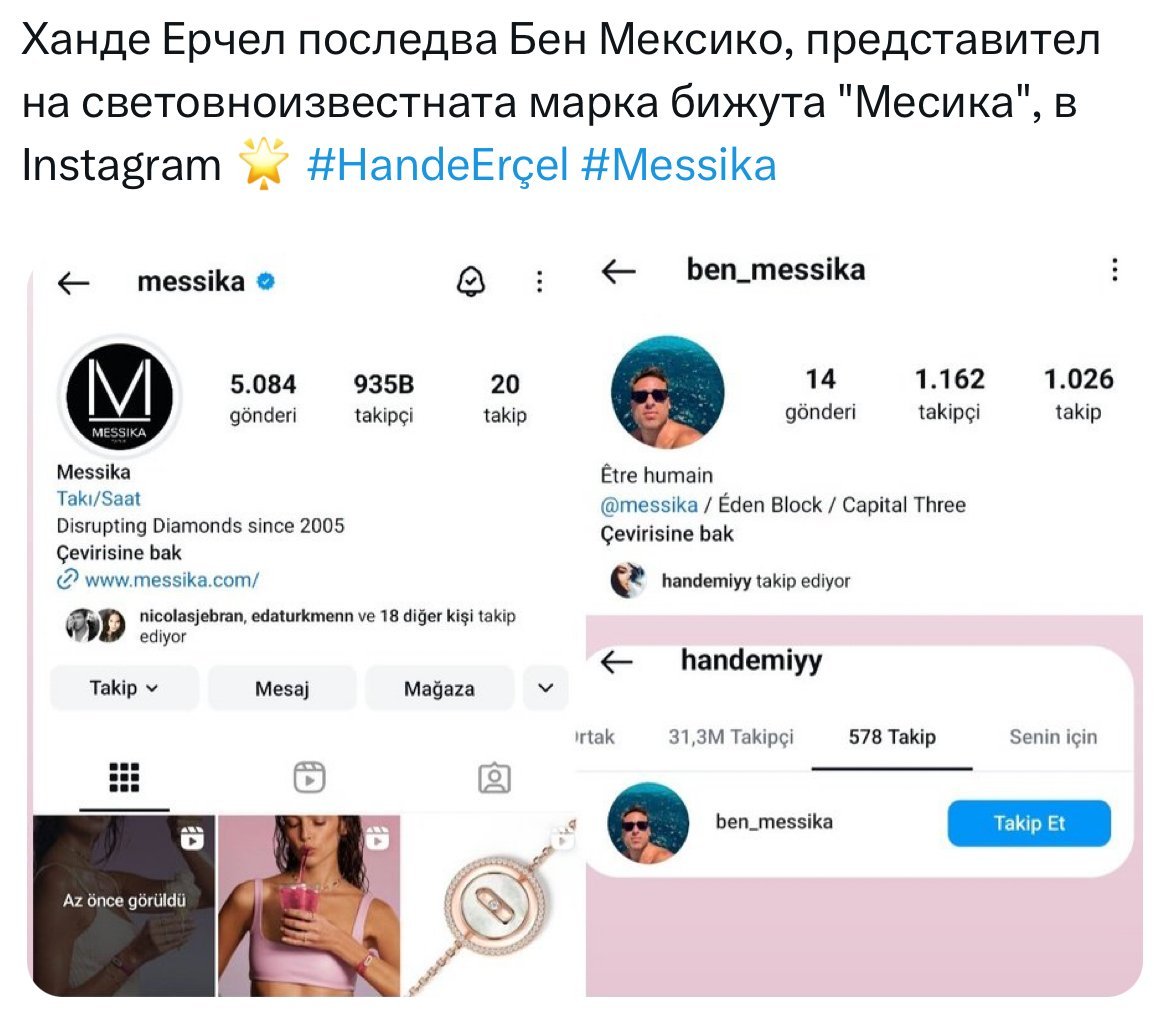Tap the @messika mention in the bio

[x=649, y=505]
